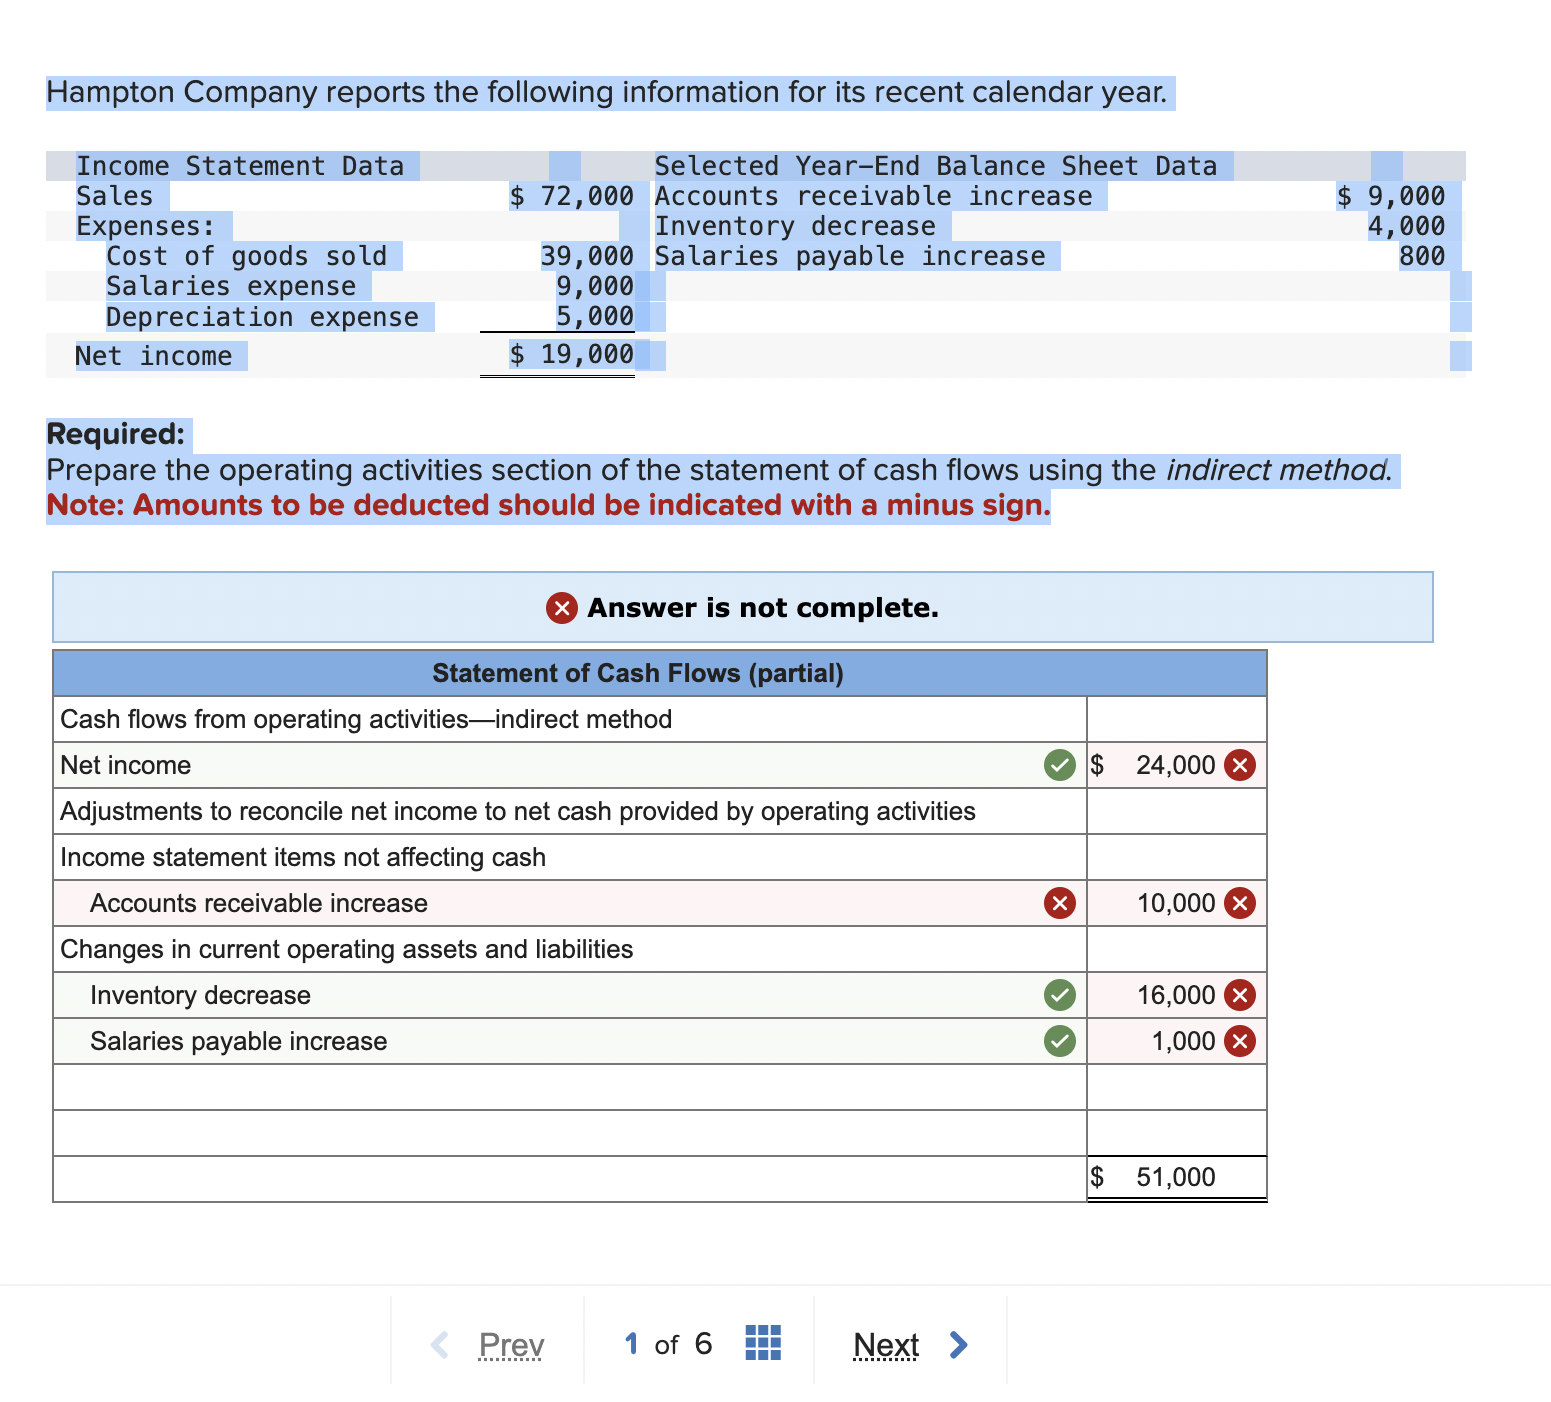Click 'Income statement items not affecting cash' row
This screenshot has width=1551, height=1402.
click(570, 857)
